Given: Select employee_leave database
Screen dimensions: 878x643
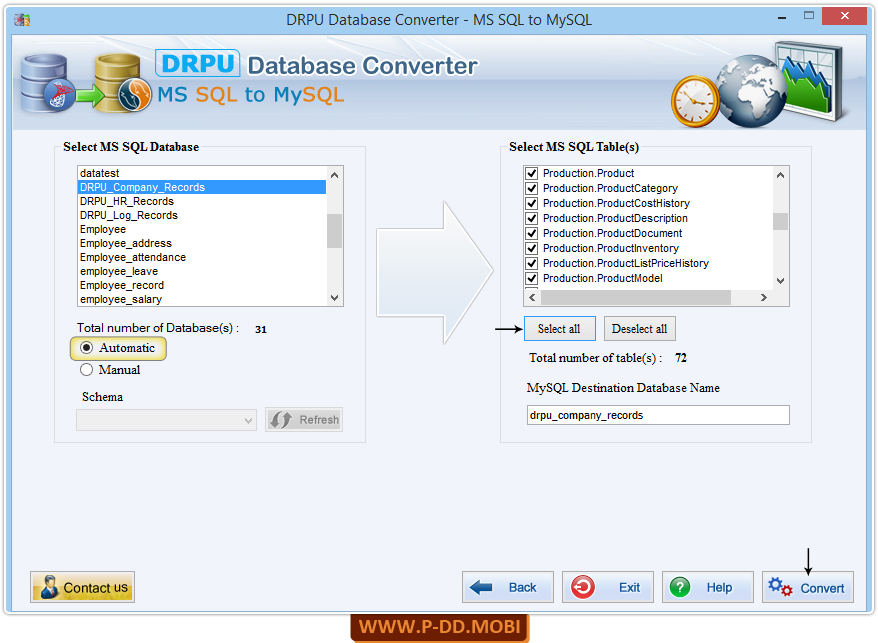Looking at the screenshot, I should point(202,271).
